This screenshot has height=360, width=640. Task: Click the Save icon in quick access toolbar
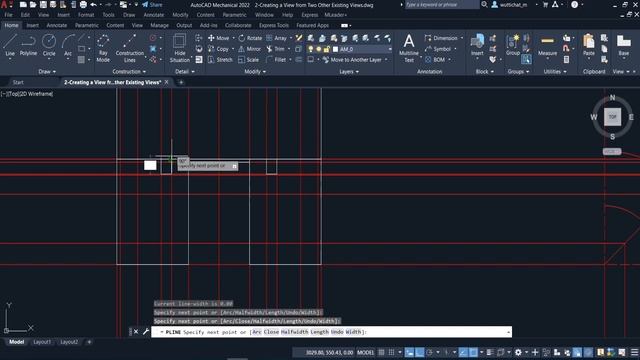(x=43, y=4)
